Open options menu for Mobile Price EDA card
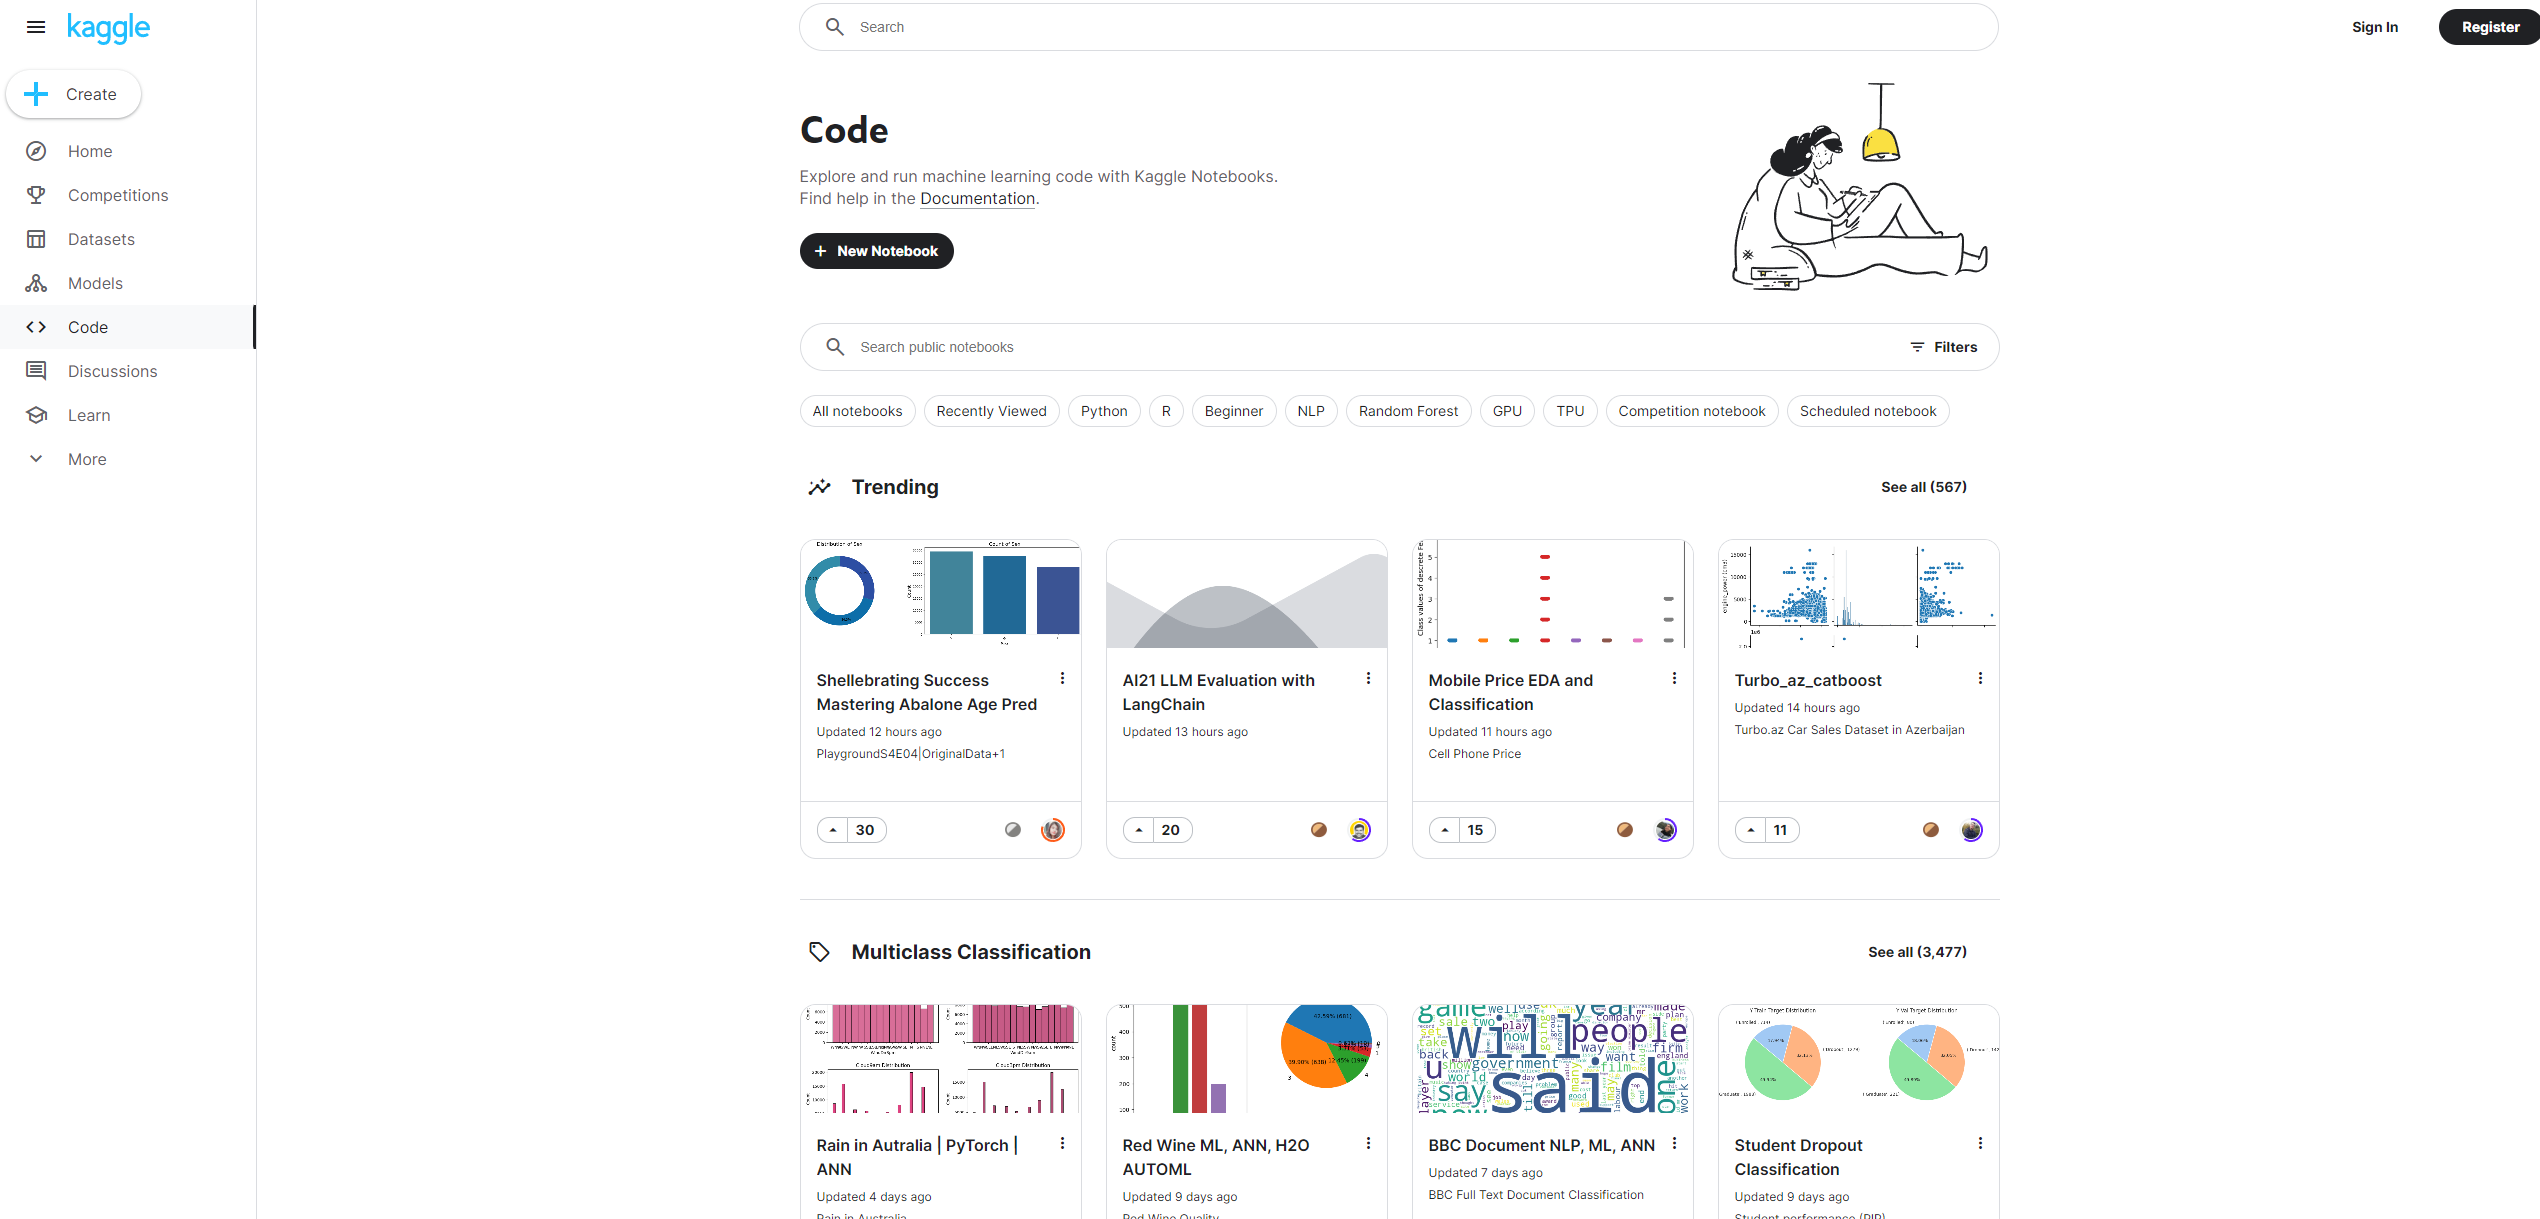The image size is (2540, 1219). (x=1674, y=678)
